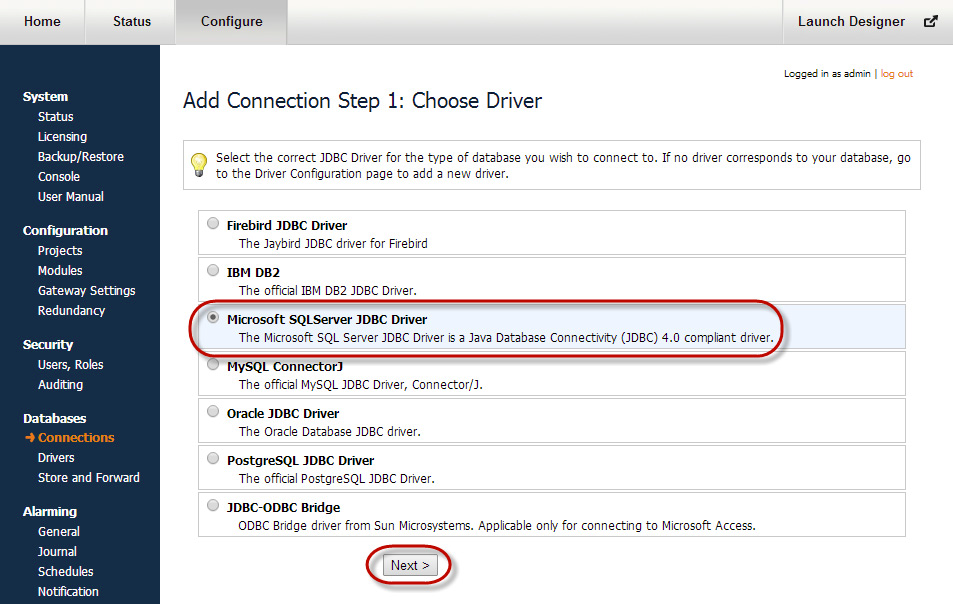Select the JDBC-ODBC Bridge radio button

coord(213,505)
